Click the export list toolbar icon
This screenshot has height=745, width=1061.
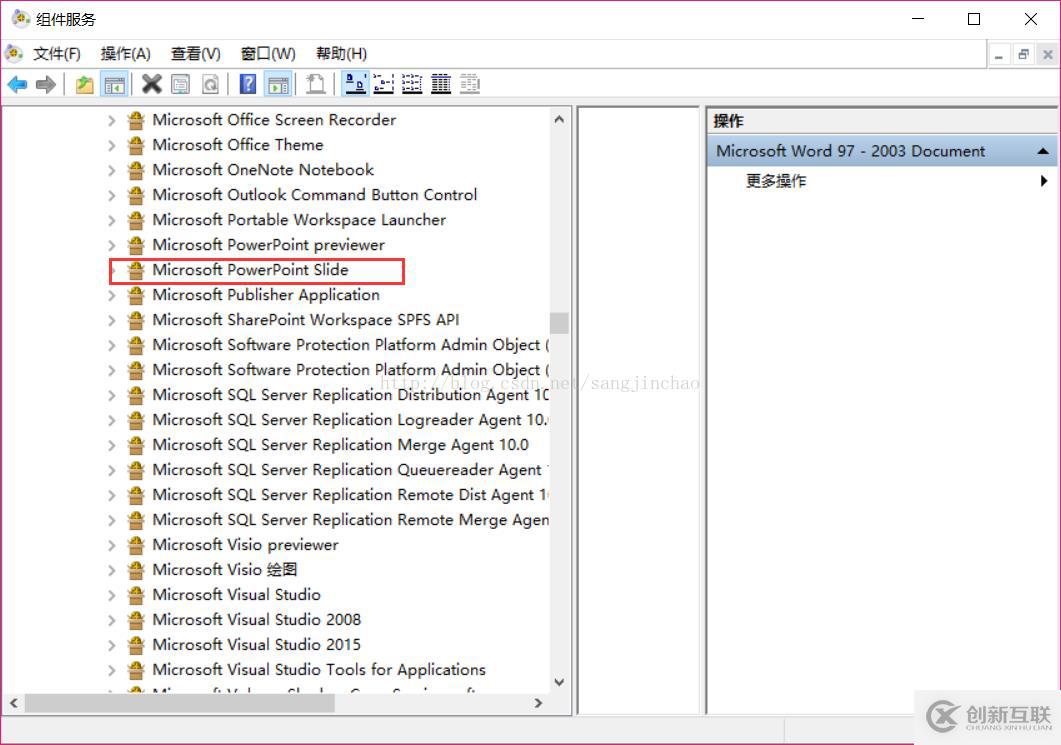coord(315,85)
